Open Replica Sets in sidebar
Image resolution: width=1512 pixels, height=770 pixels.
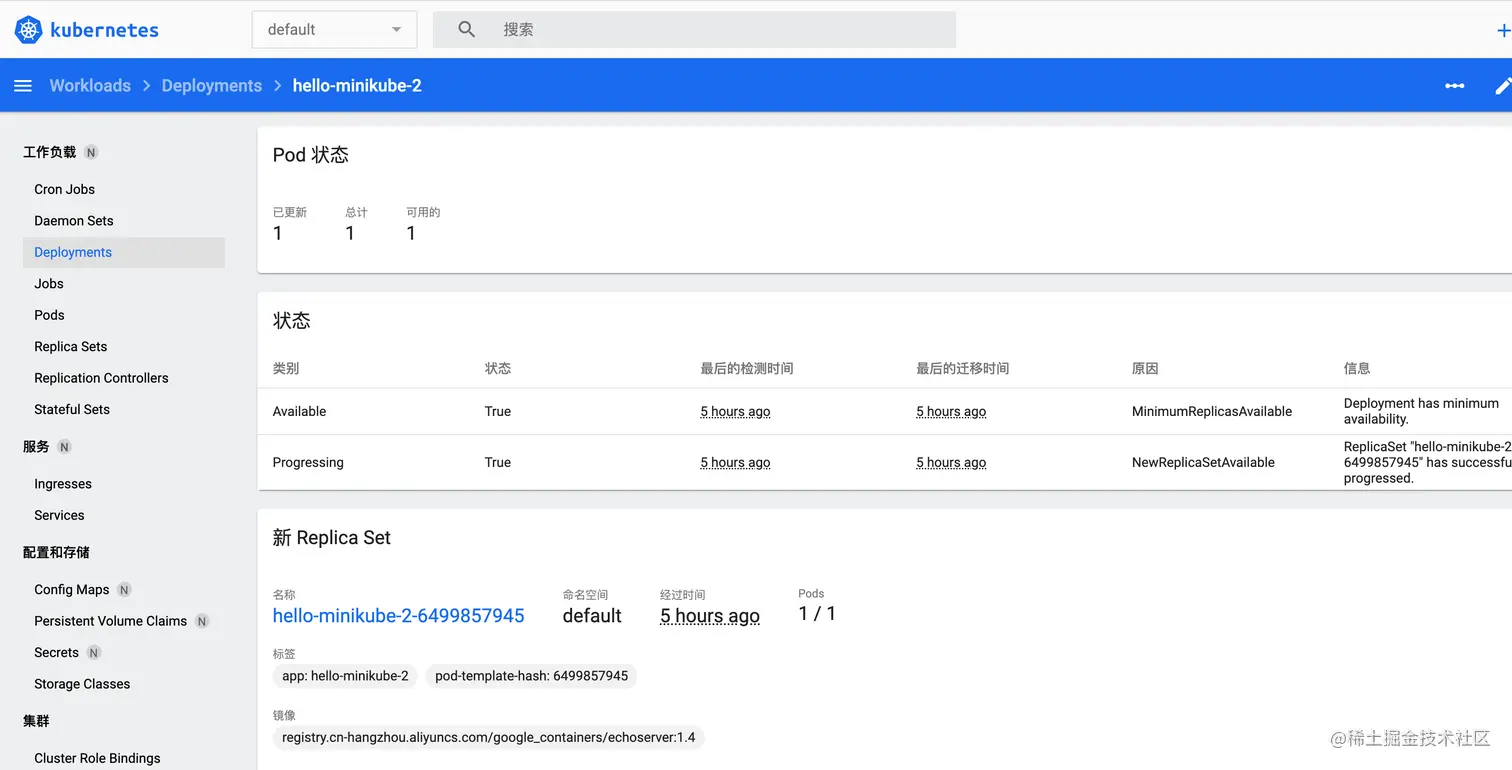pos(71,347)
